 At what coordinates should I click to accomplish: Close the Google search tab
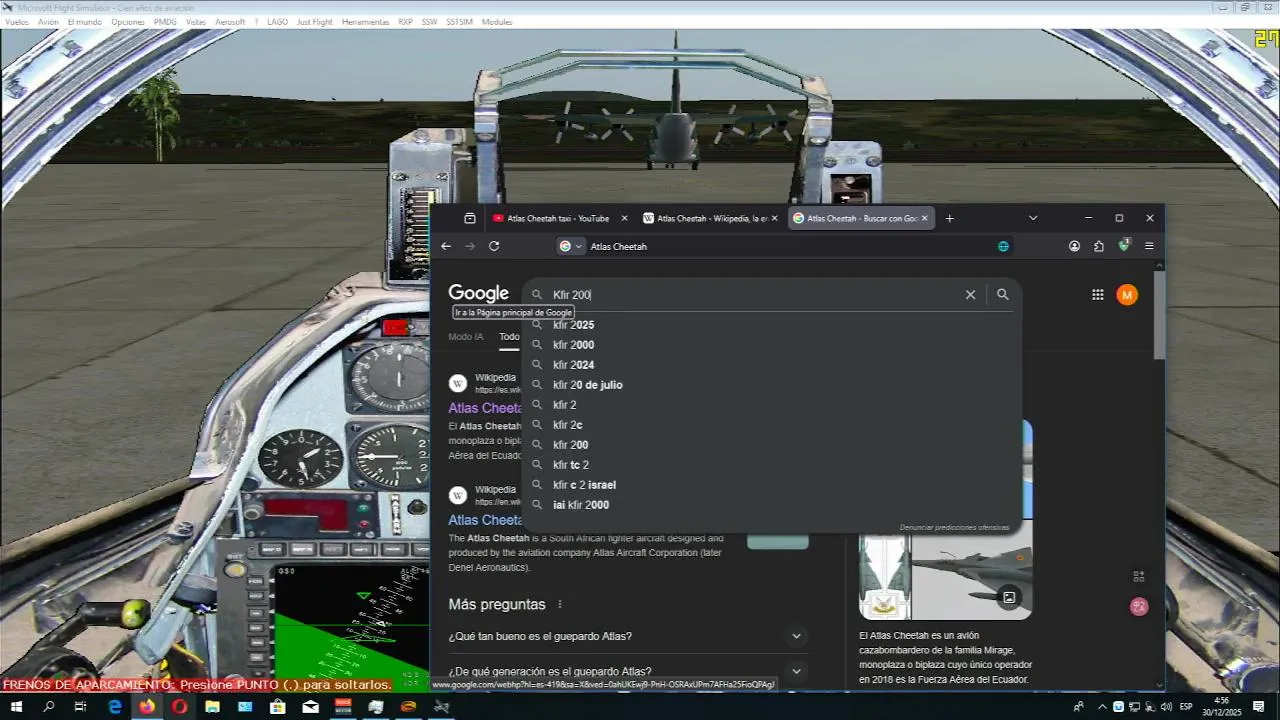(x=925, y=218)
